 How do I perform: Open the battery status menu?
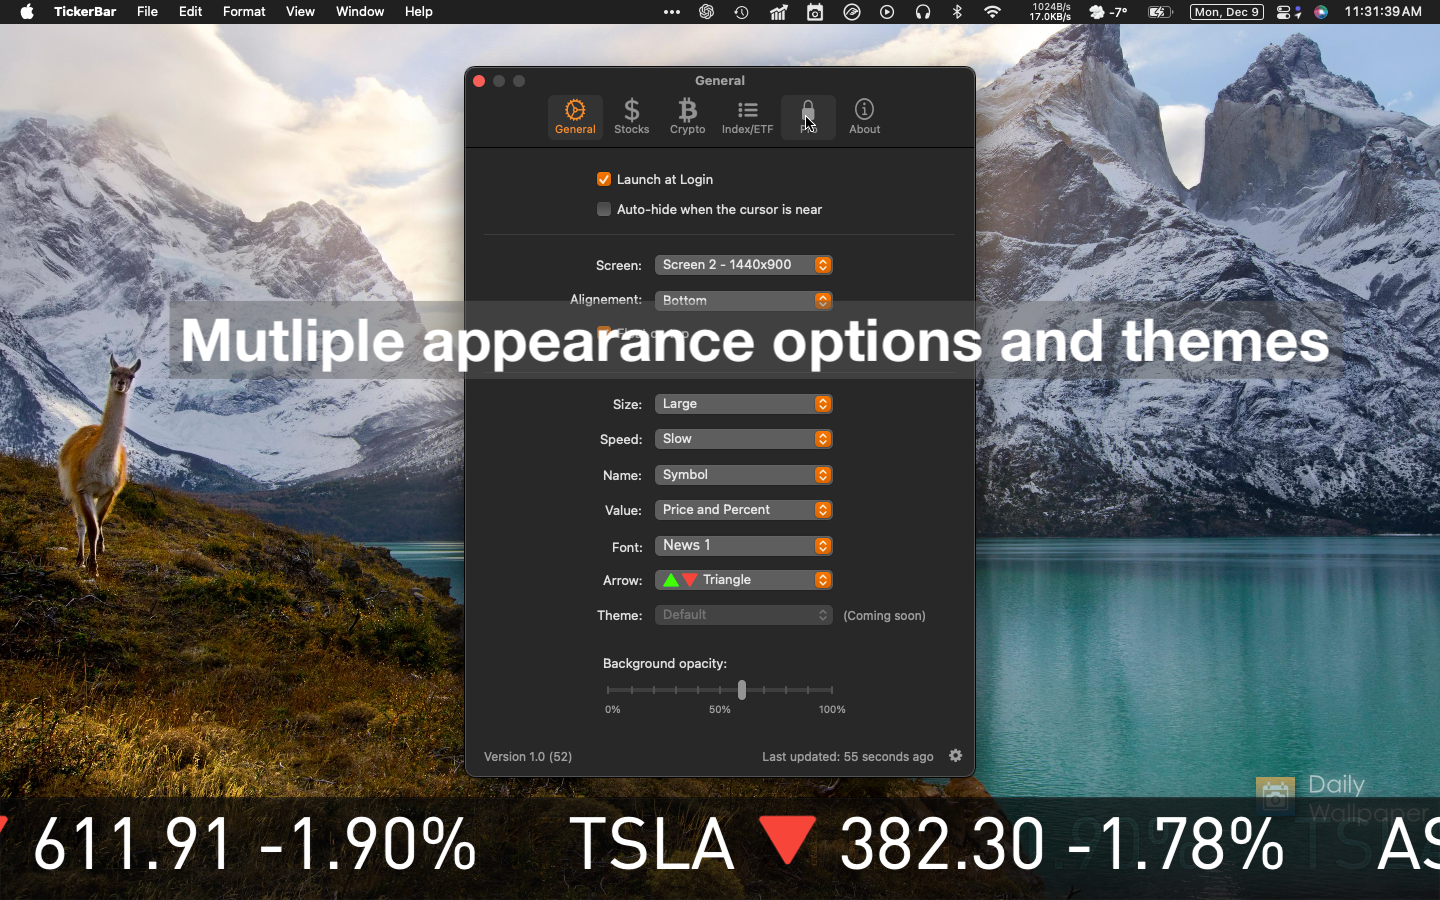point(1160,12)
